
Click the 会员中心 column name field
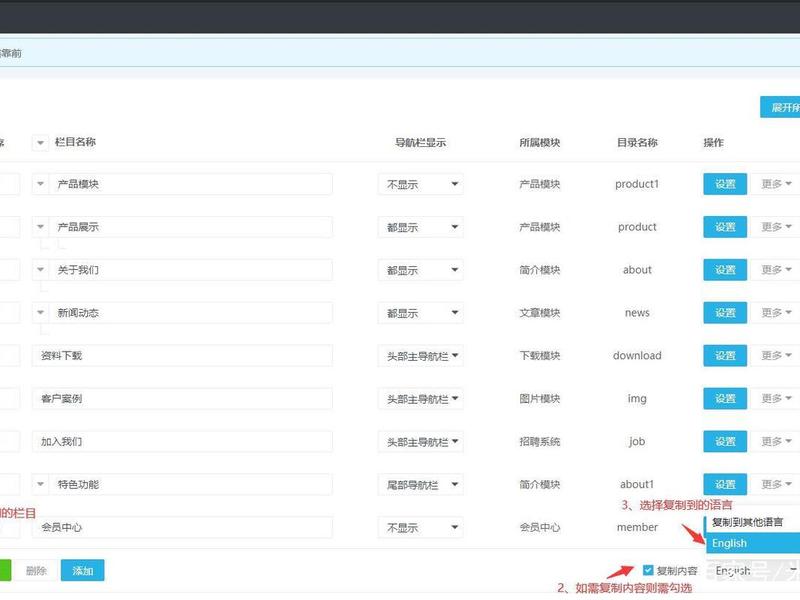(182, 528)
